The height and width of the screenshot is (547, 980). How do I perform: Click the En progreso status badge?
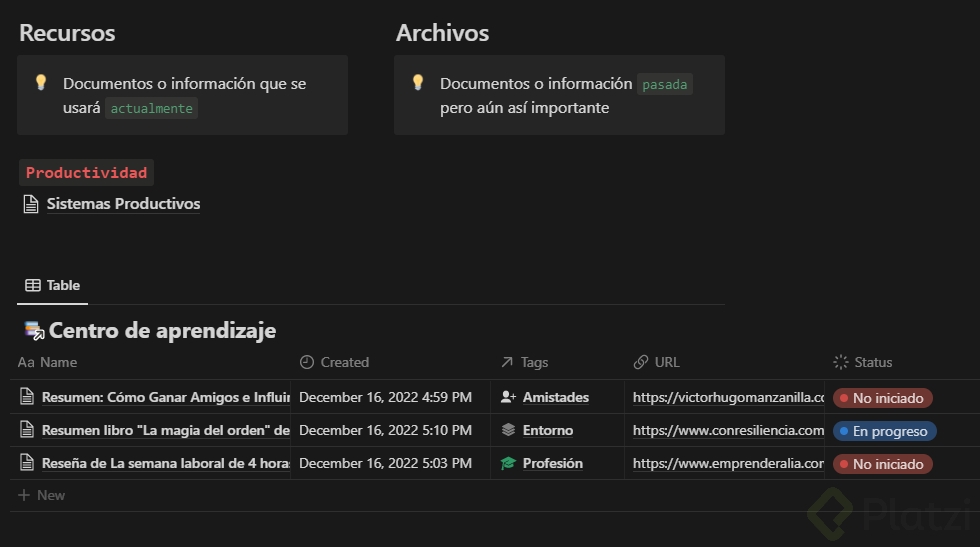click(884, 431)
